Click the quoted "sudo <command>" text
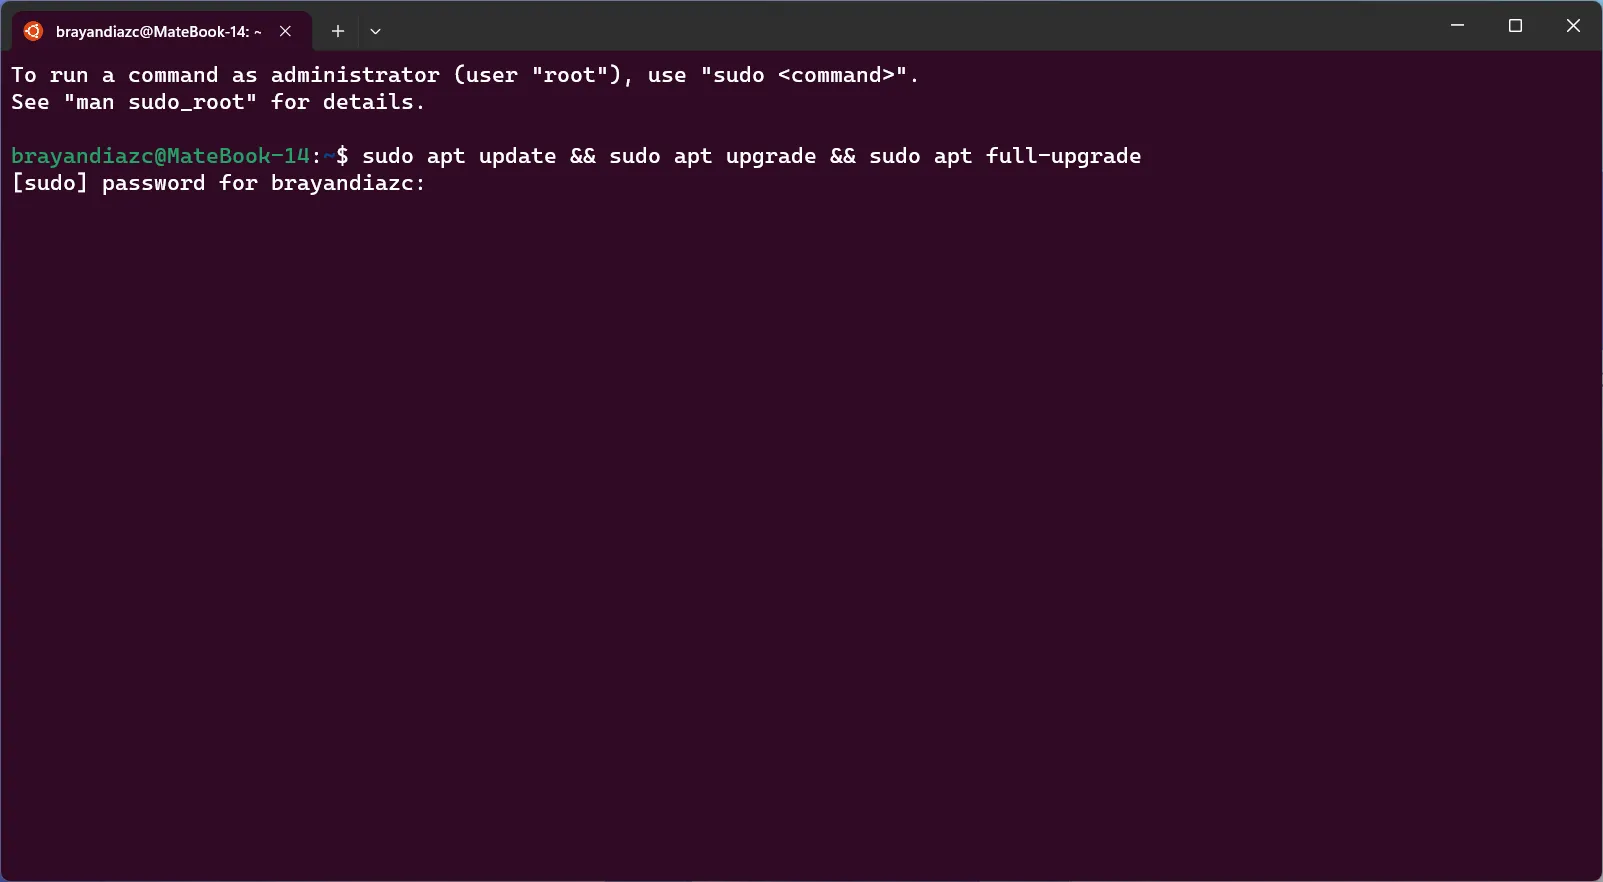 click(x=804, y=75)
